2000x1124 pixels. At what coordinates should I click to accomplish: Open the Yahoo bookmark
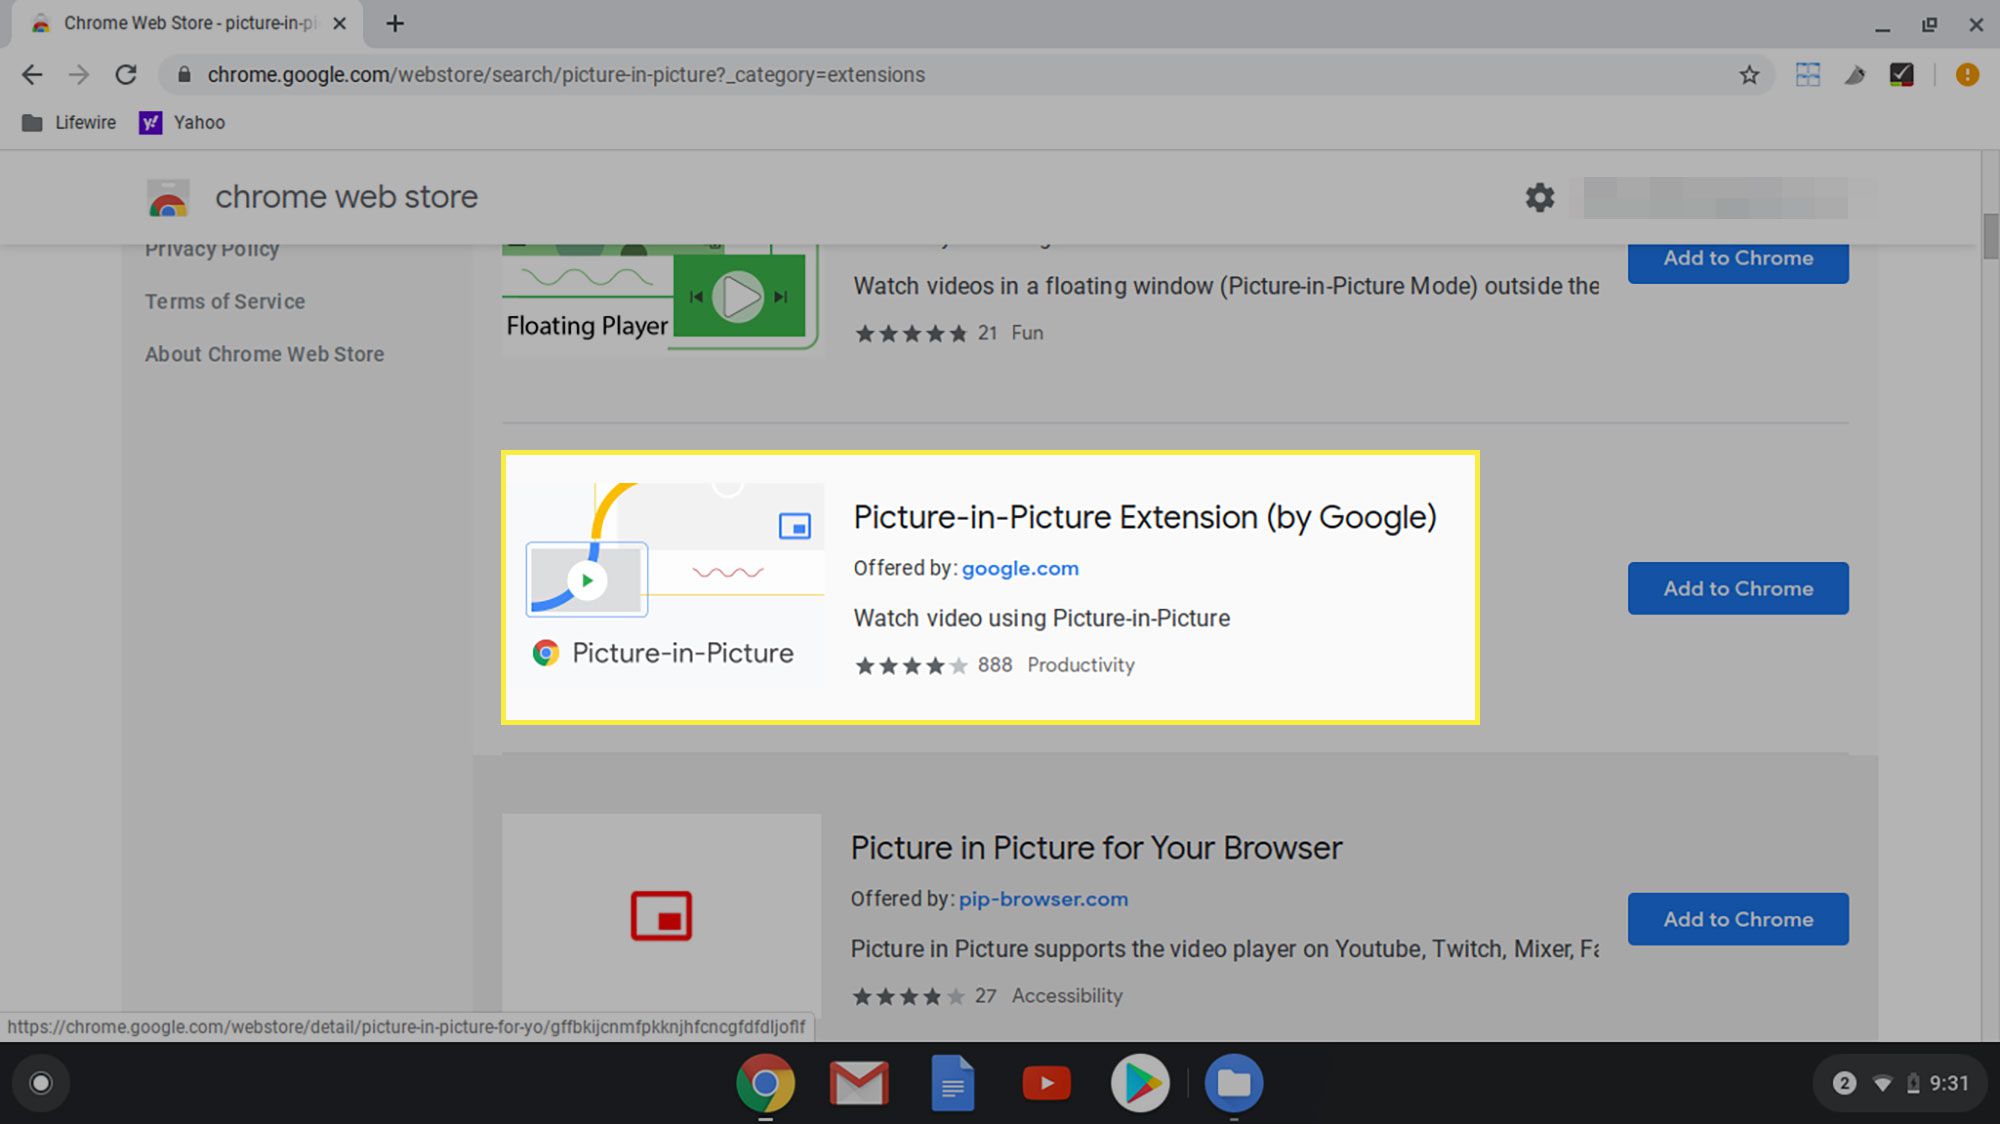[x=183, y=122]
